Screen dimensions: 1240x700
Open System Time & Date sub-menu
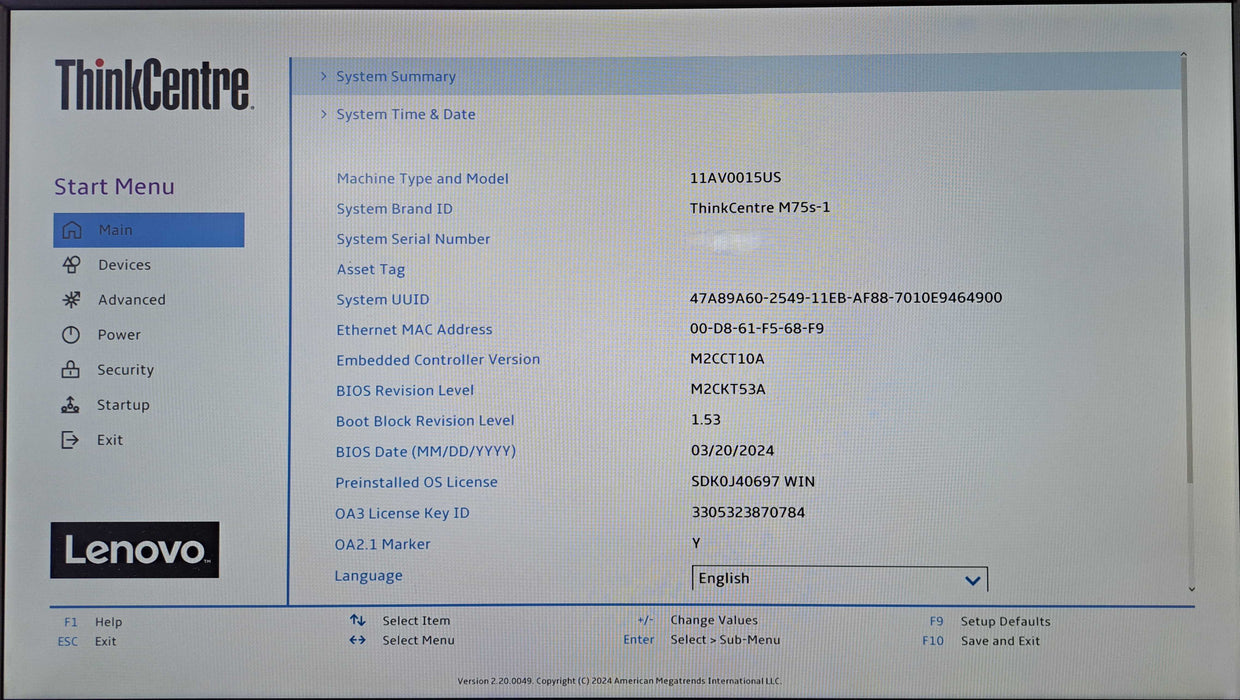tap(406, 114)
